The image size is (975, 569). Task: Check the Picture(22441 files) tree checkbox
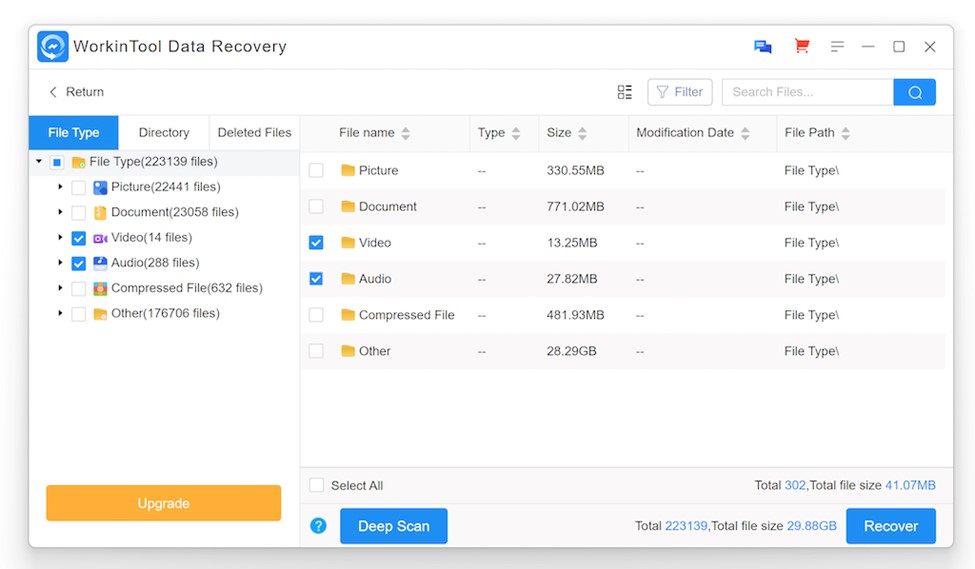tap(78, 188)
